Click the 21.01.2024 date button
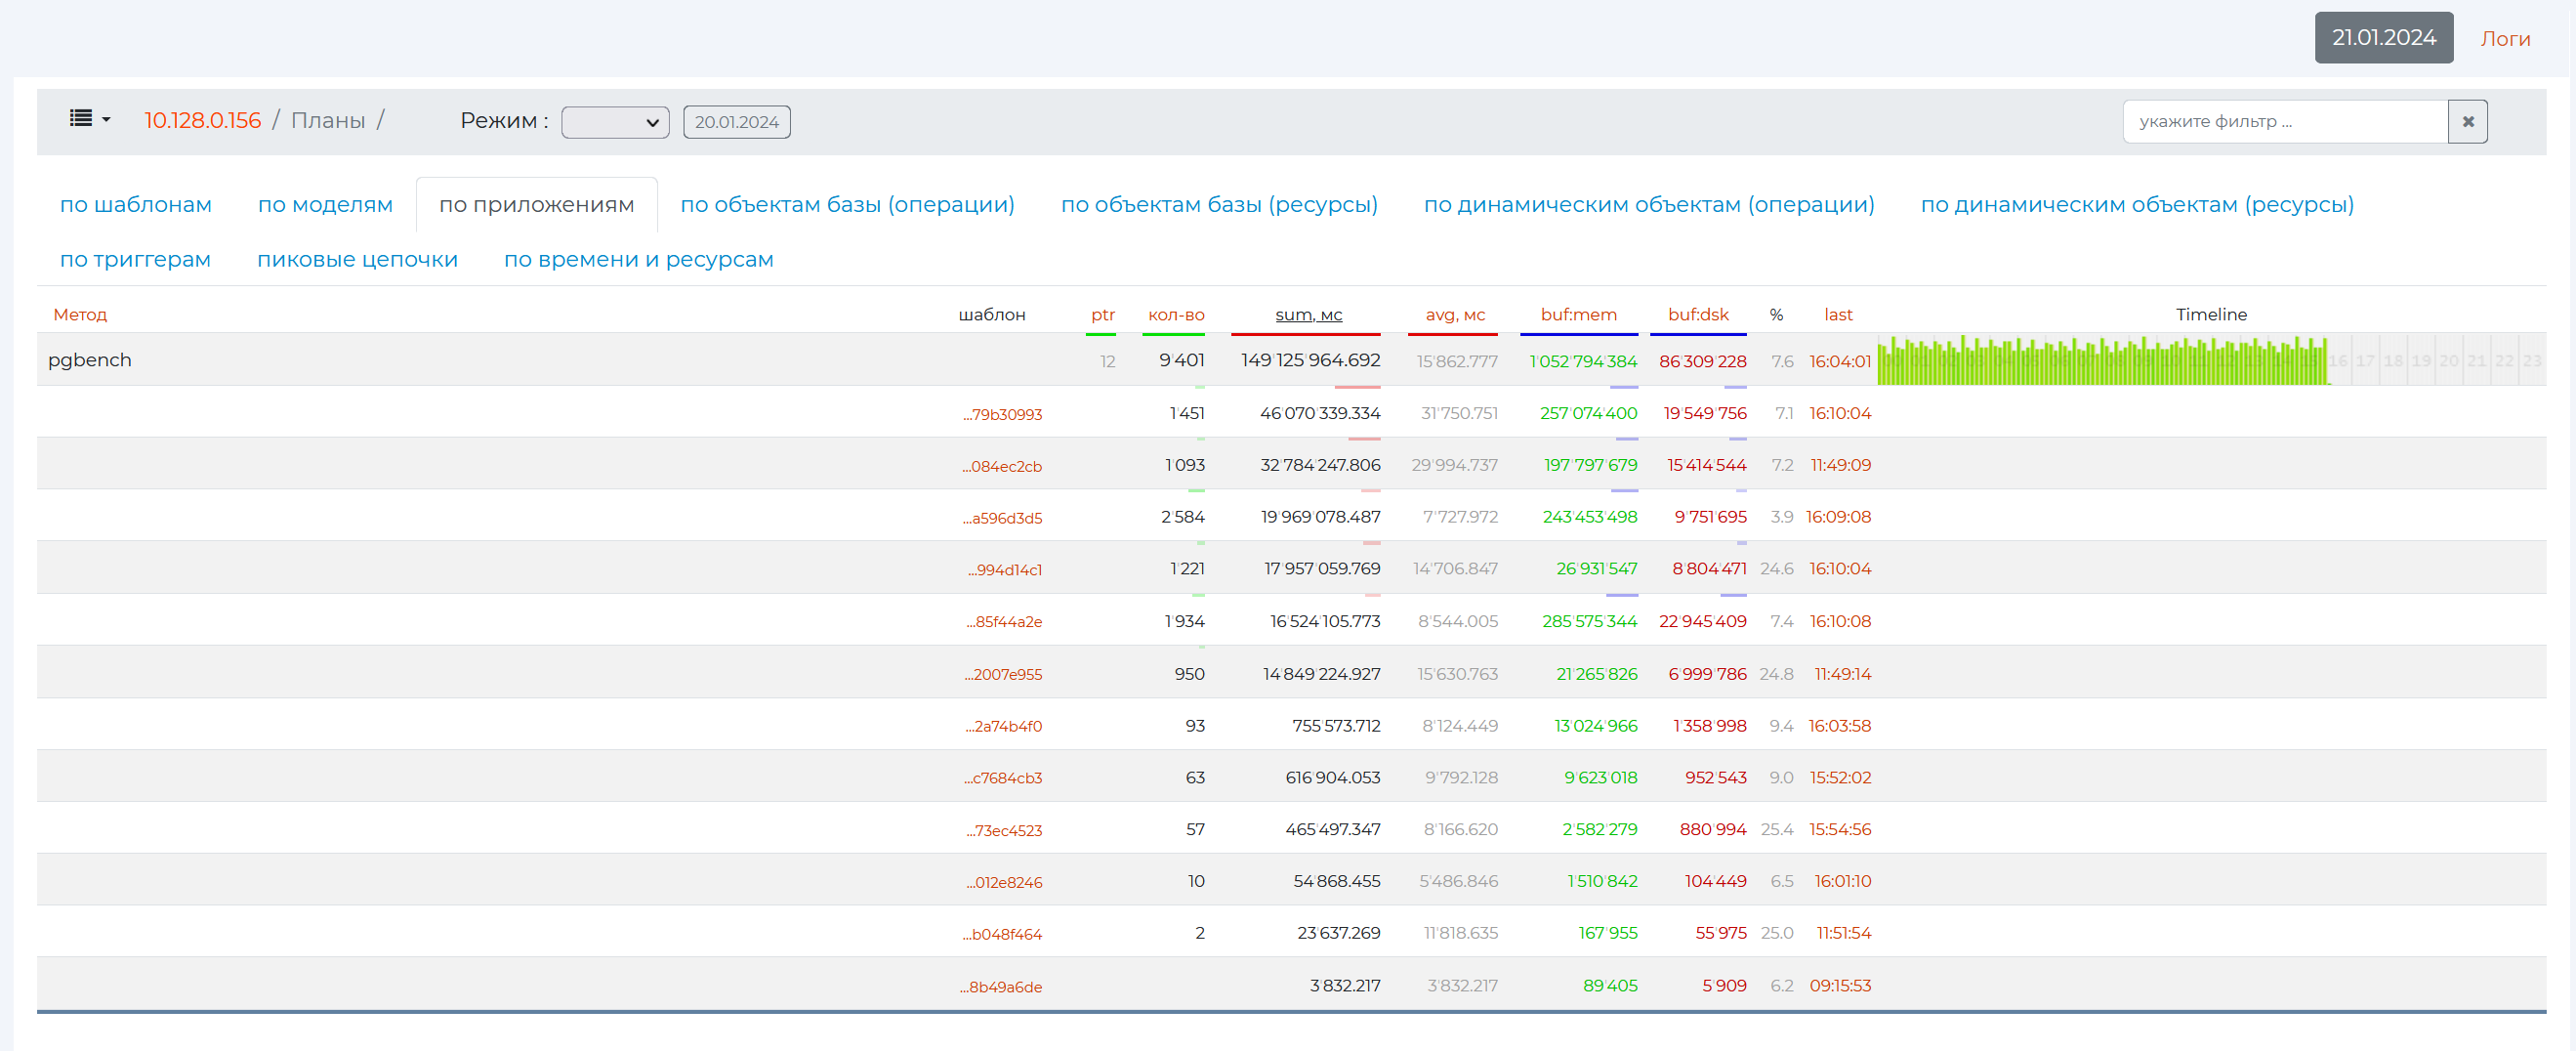The height and width of the screenshot is (1051, 2576). pyautogui.click(x=2383, y=38)
